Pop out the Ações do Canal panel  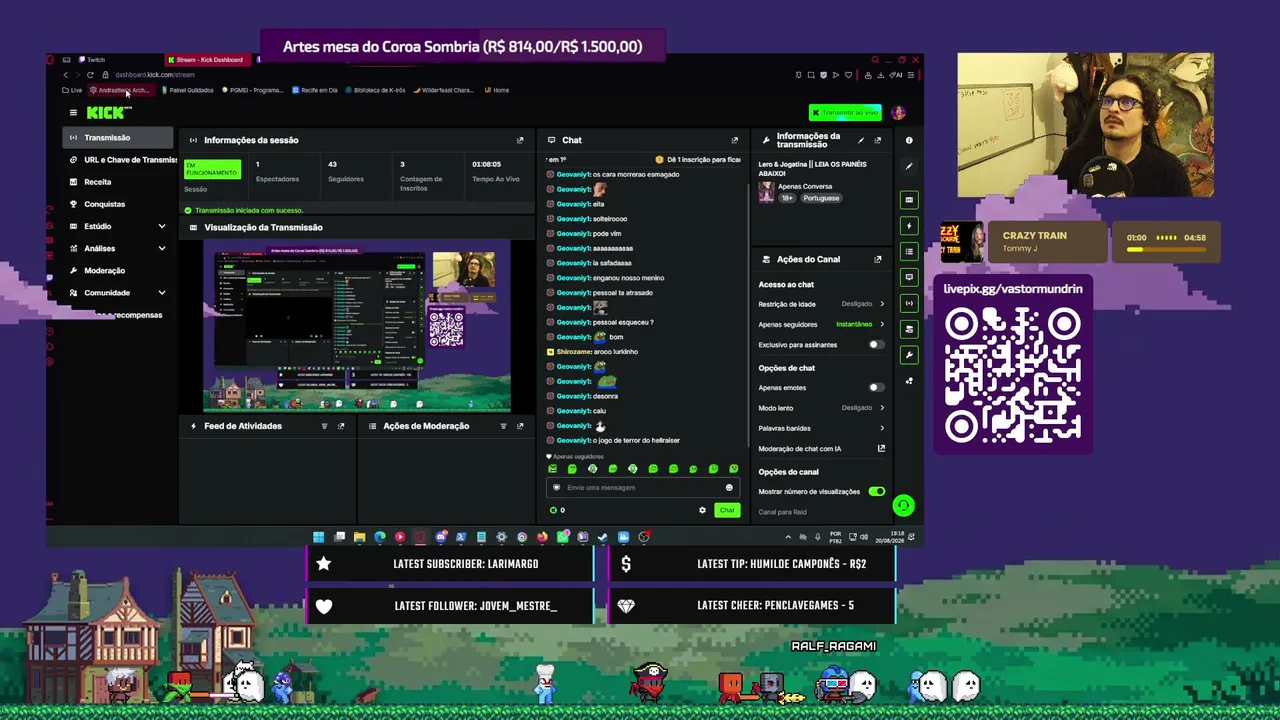(878, 259)
